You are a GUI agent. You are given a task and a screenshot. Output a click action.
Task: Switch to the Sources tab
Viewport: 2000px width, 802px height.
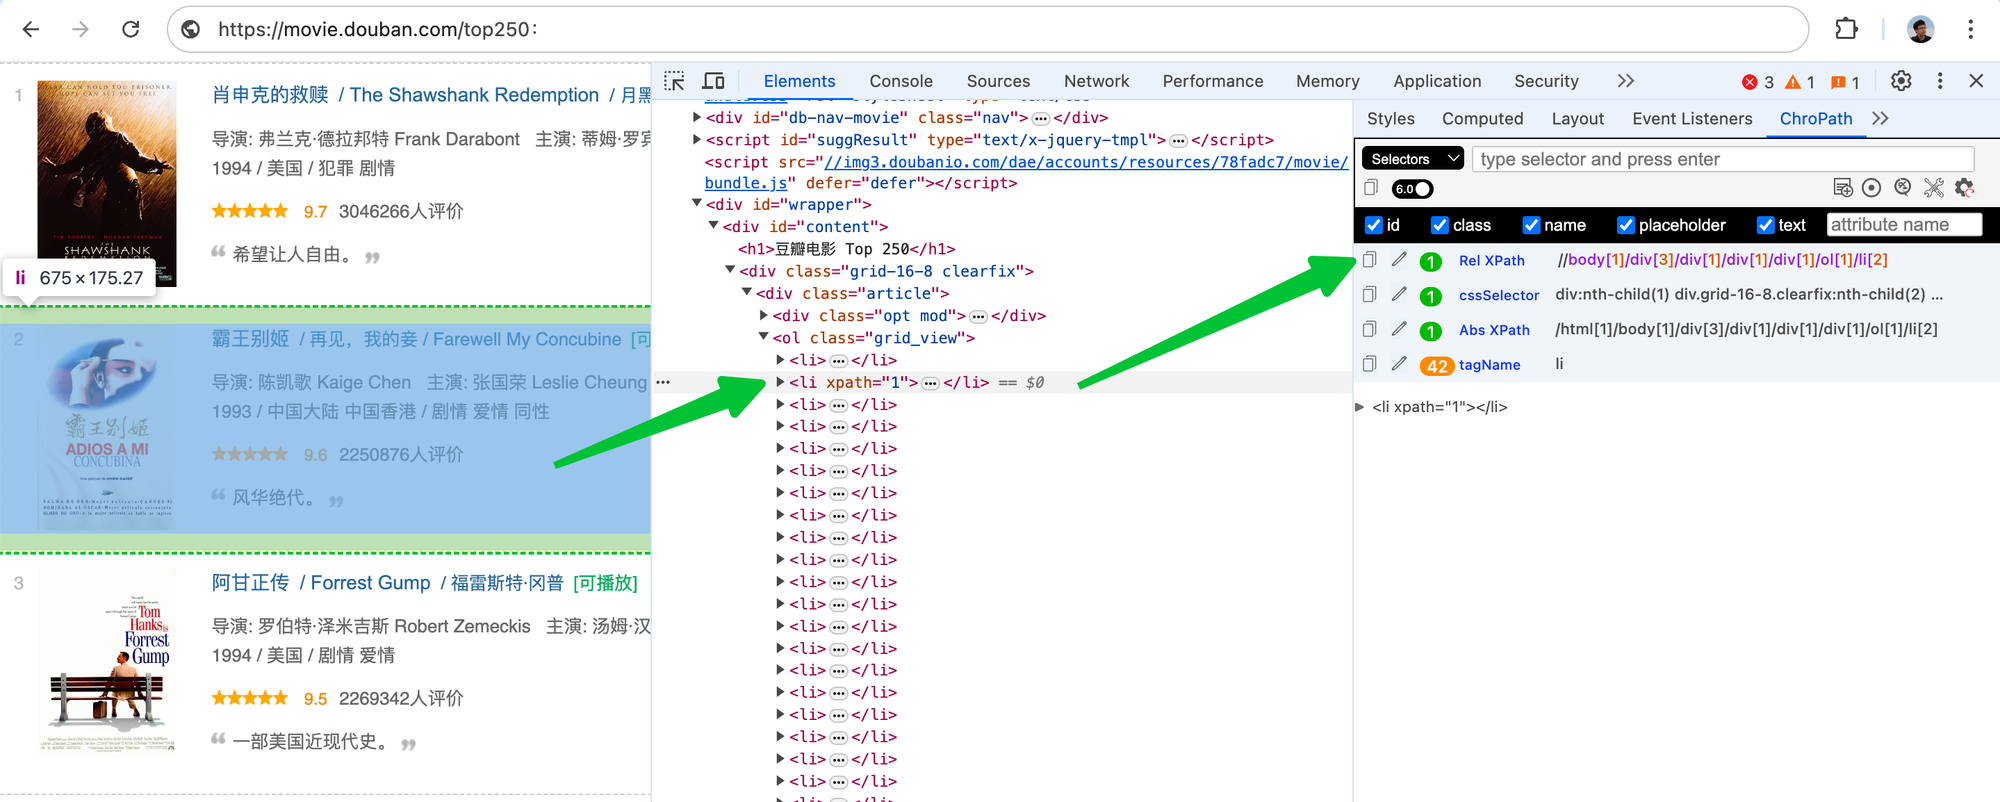998,81
